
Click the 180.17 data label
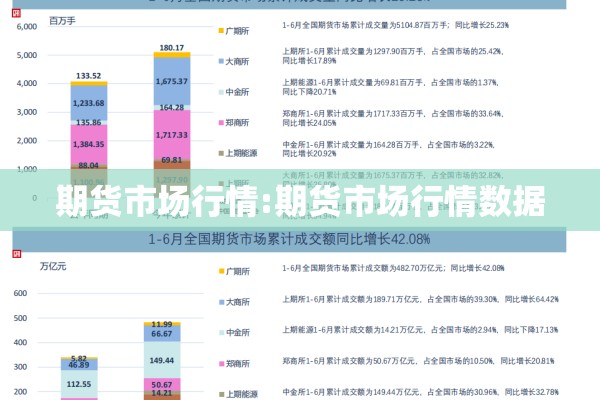pyautogui.click(x=171, y=48)
